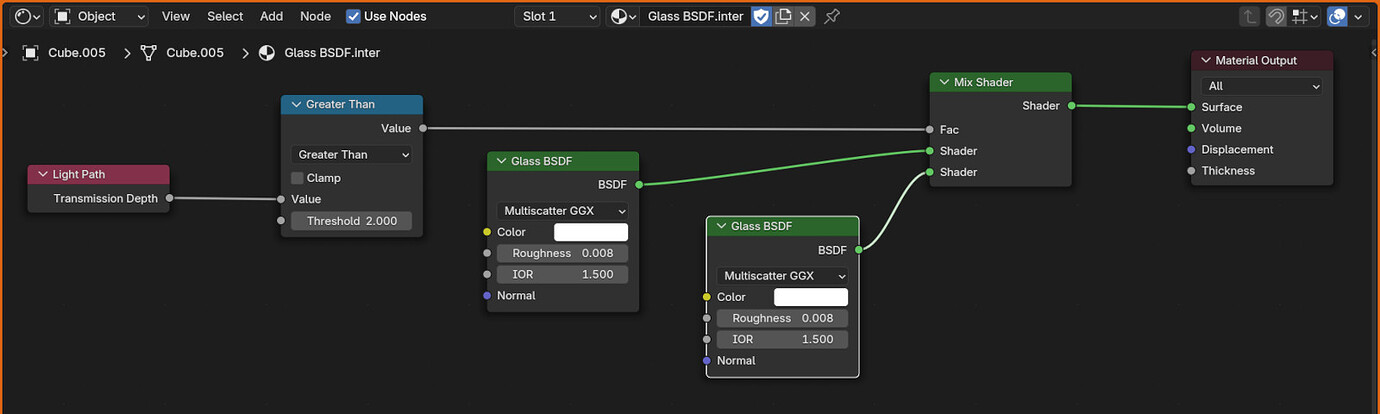
Task: Open the Select menu
Action: tap(225, 16)
